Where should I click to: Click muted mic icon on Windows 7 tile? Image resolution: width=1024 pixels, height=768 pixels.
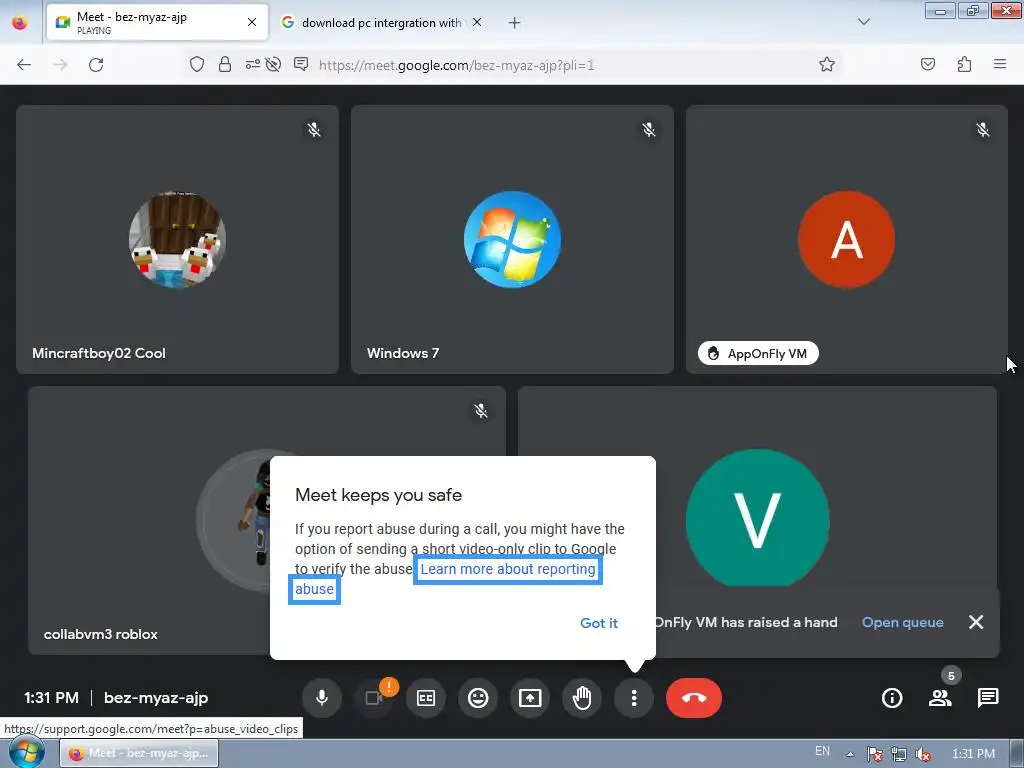pos(648,129)
